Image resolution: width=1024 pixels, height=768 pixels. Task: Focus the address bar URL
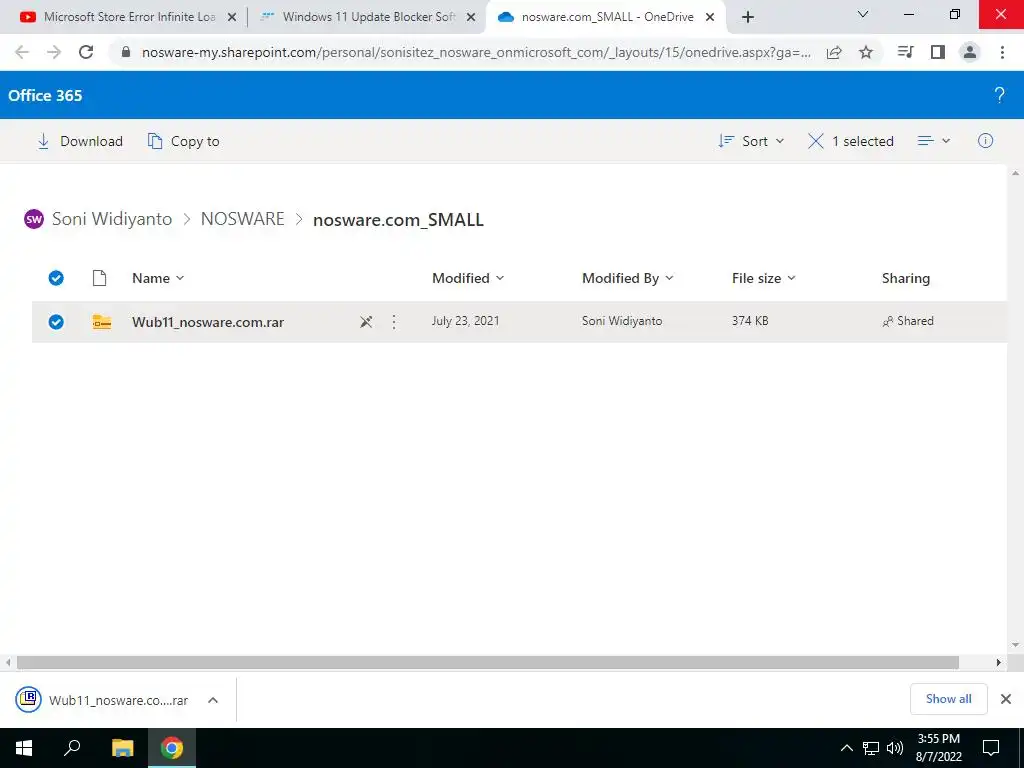pyautogui.click(x=476, y=52)
